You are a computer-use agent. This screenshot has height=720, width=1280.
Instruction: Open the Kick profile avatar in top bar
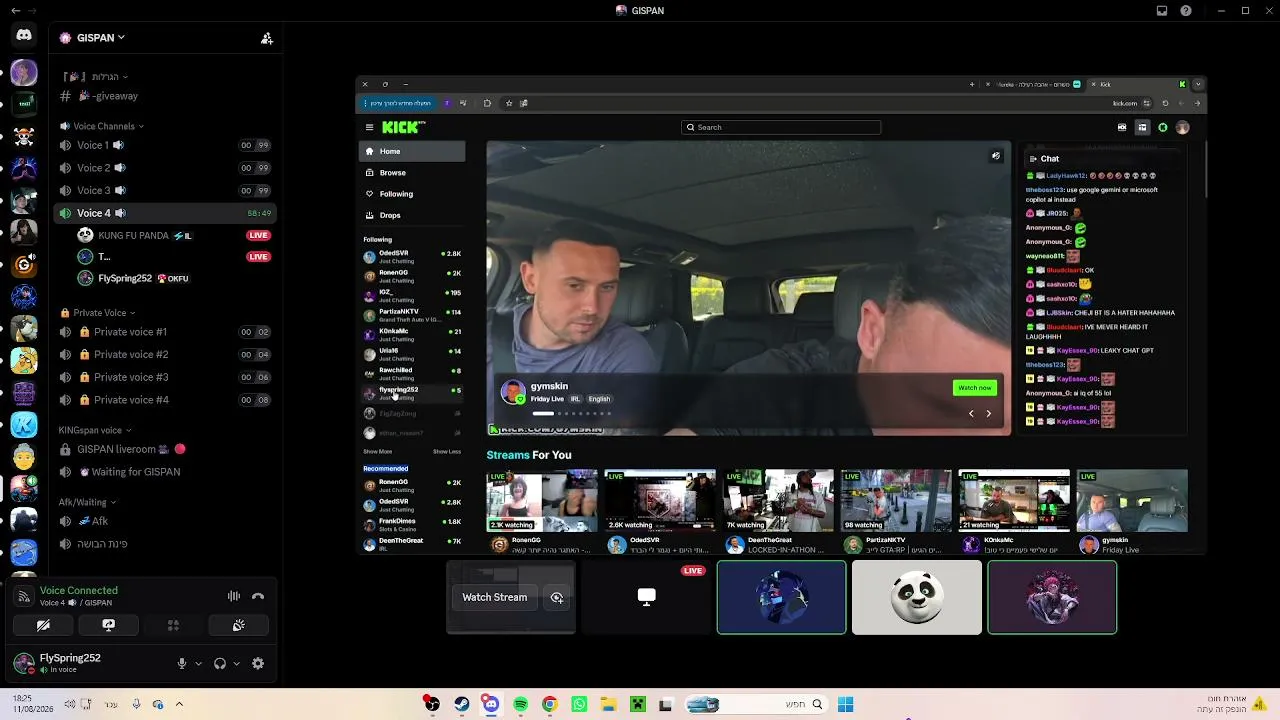[x=1183, y=127]
